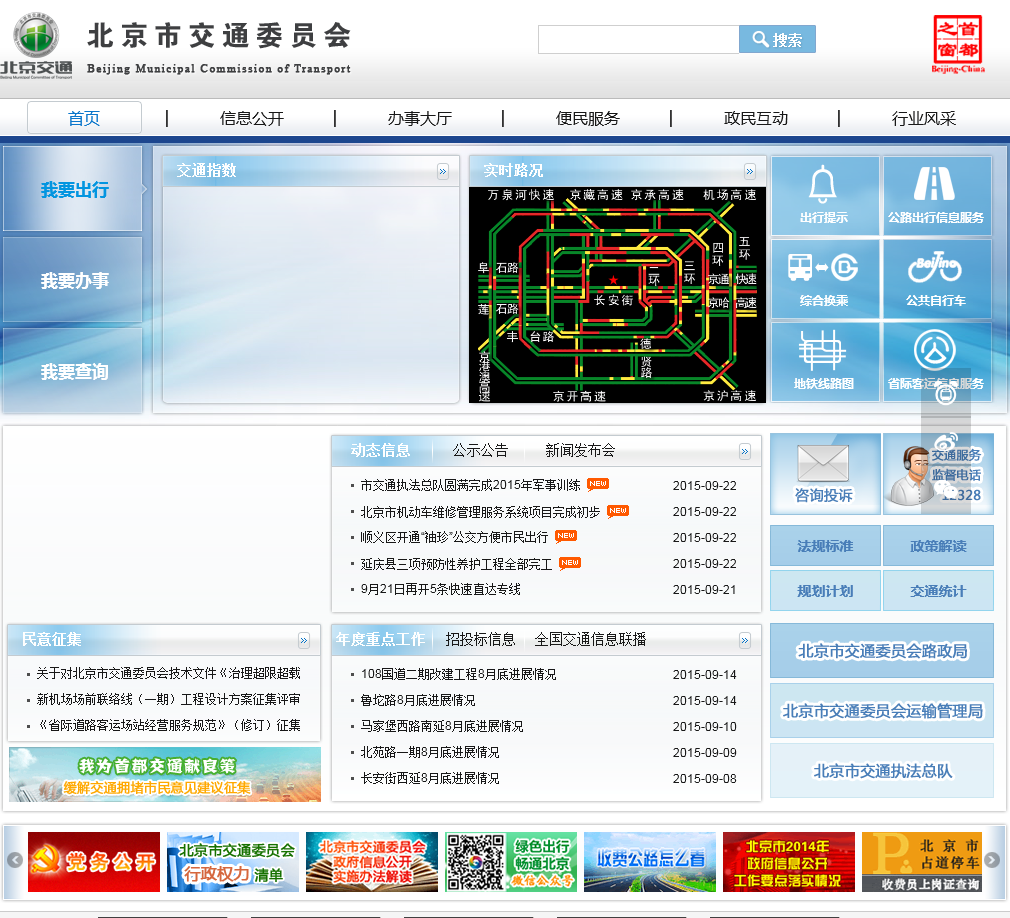Expand the 民意征集 panel arrow
1010x918 pixels.
coord(303,640)
